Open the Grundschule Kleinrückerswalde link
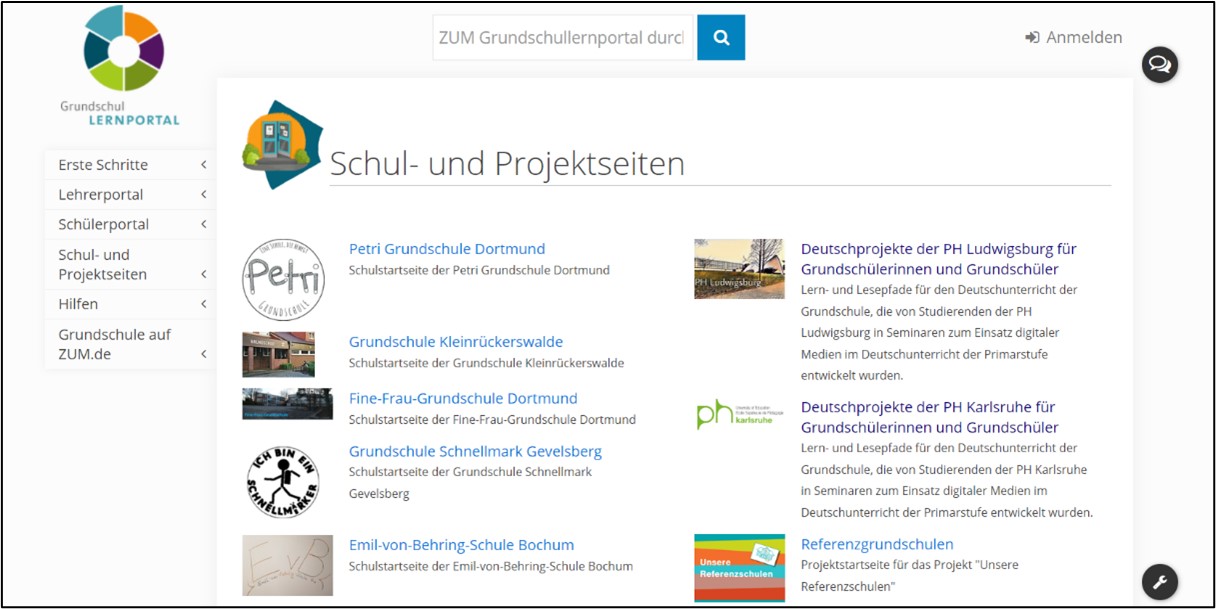This screenshot has width=1216, height=609. pyautogui.click(x=455, y=342)
